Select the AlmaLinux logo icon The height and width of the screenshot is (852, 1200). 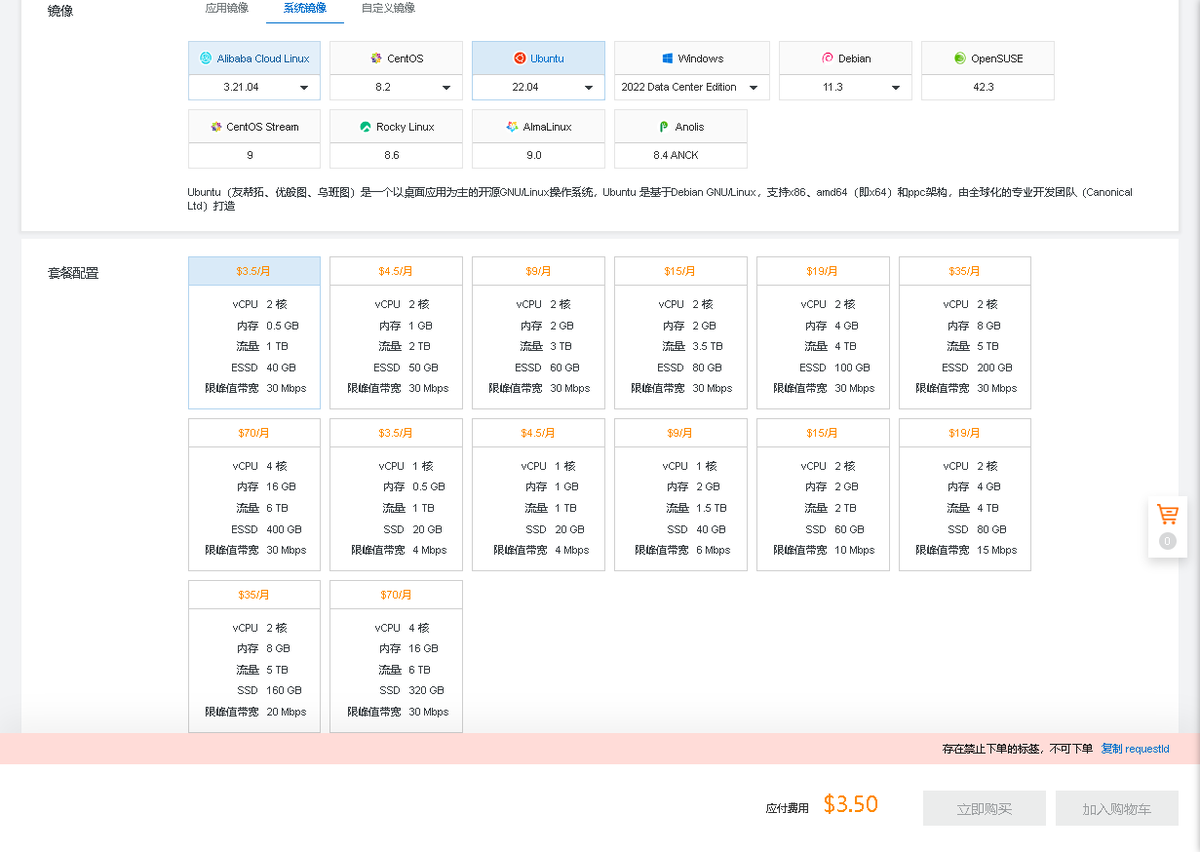[512, 127]
